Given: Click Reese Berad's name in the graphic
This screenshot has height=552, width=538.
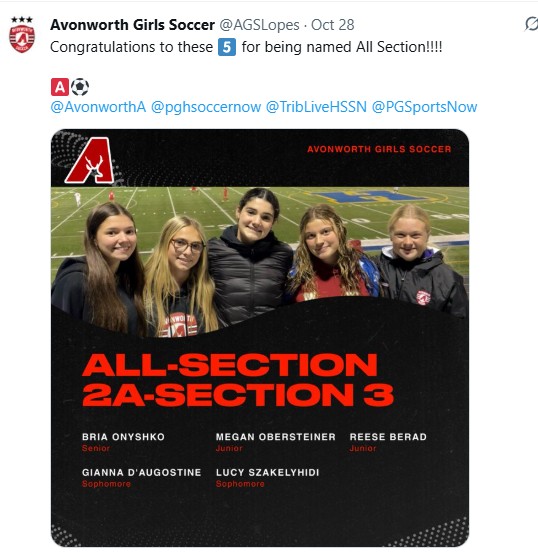Looking at the screenshot, I should 388,437.
